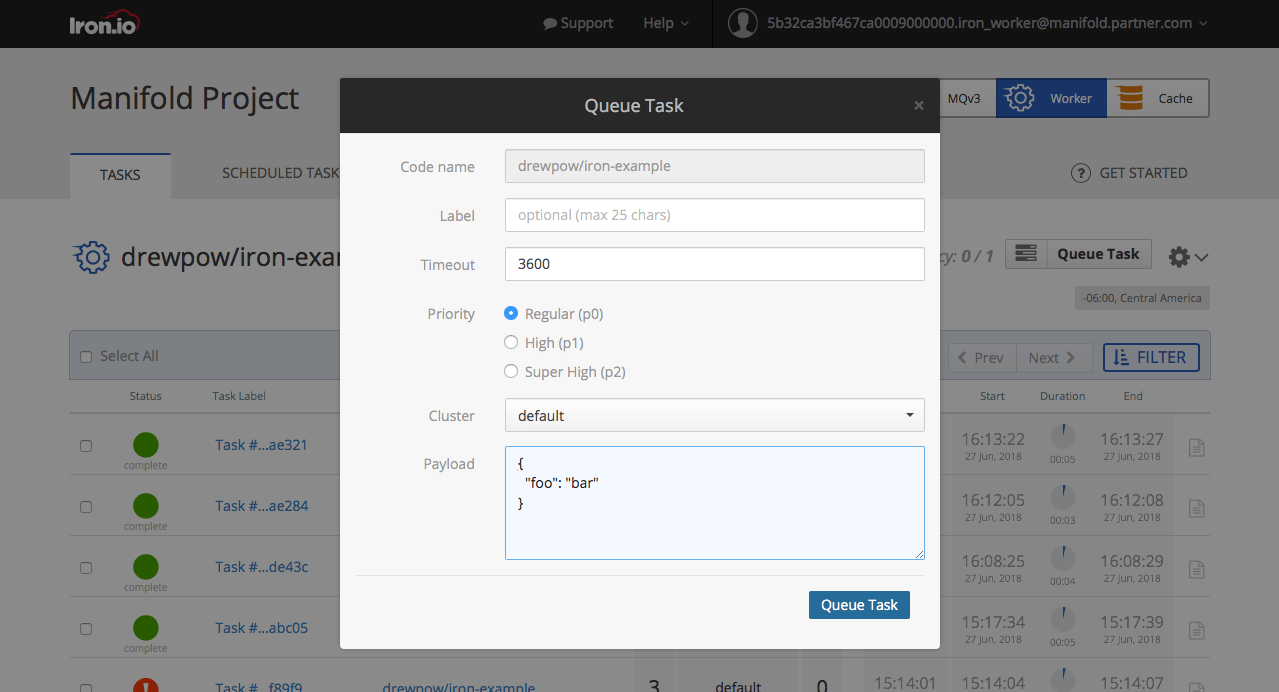Click the Worker gear icon
This screenshot has height=692, width=1279.
(1019, 98)
